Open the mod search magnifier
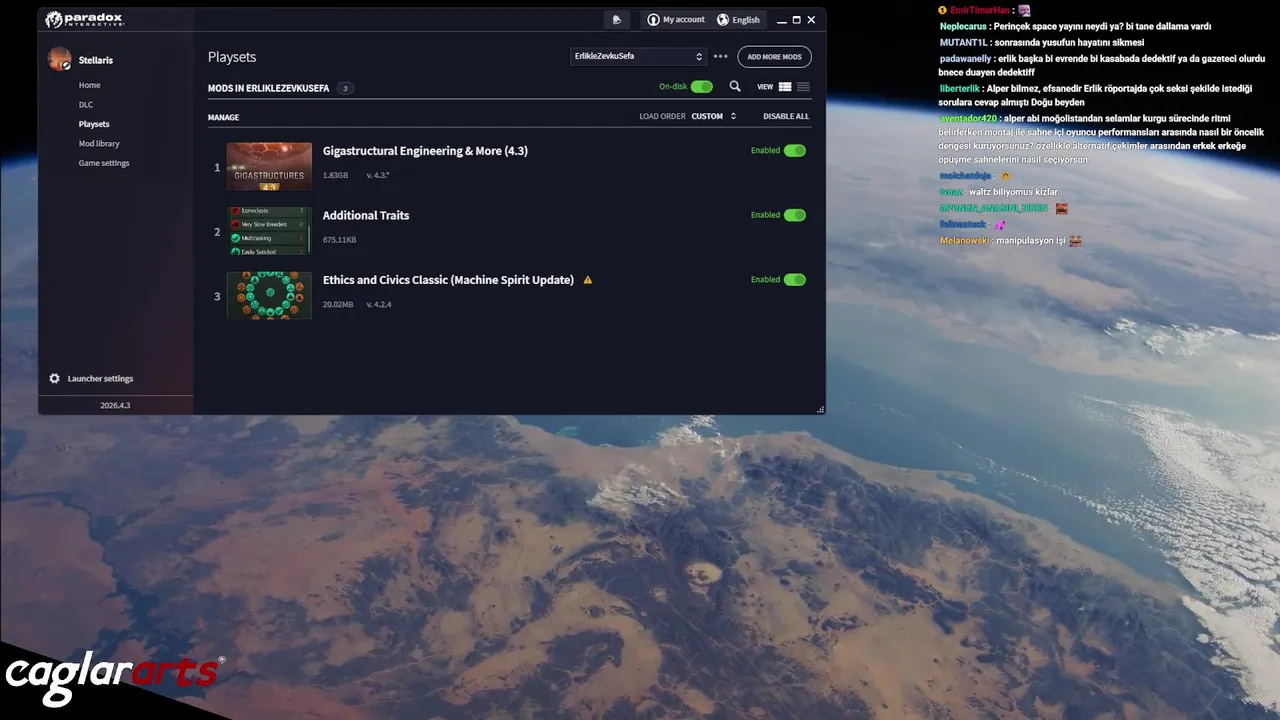This screenshot has height=720, width=1280. [735, 87]
